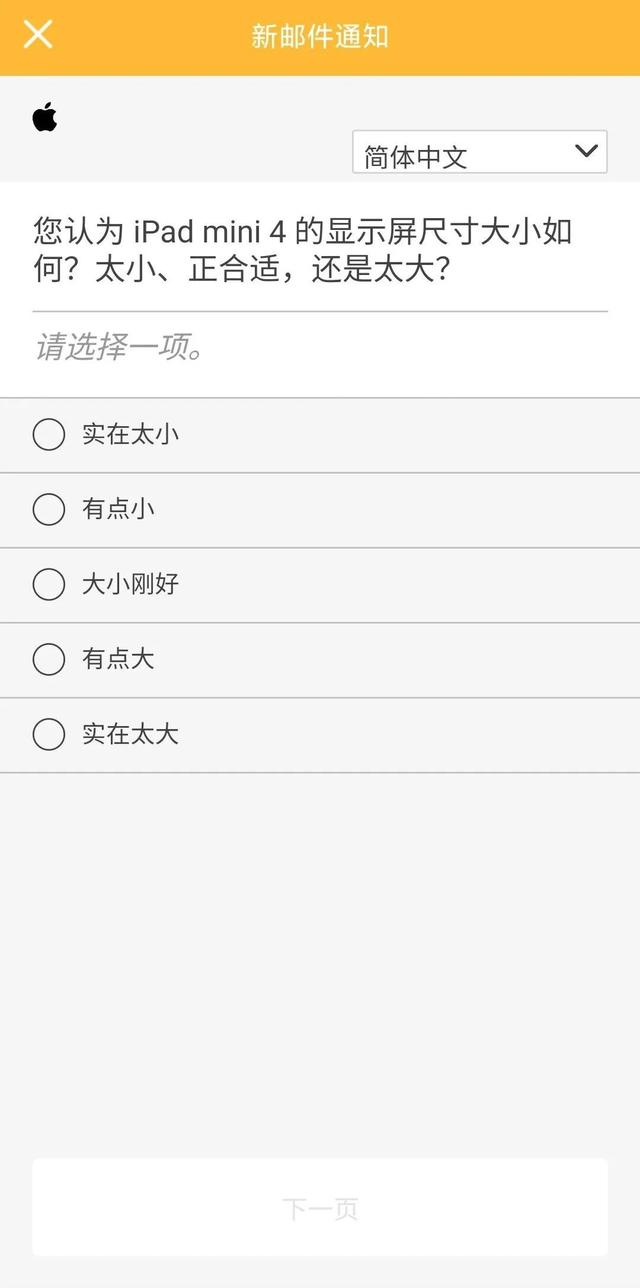The width and height of the screenshot is (640, 1288).
Task: Select the 实在太大 radio circle
Action: (x=49, y=735)
